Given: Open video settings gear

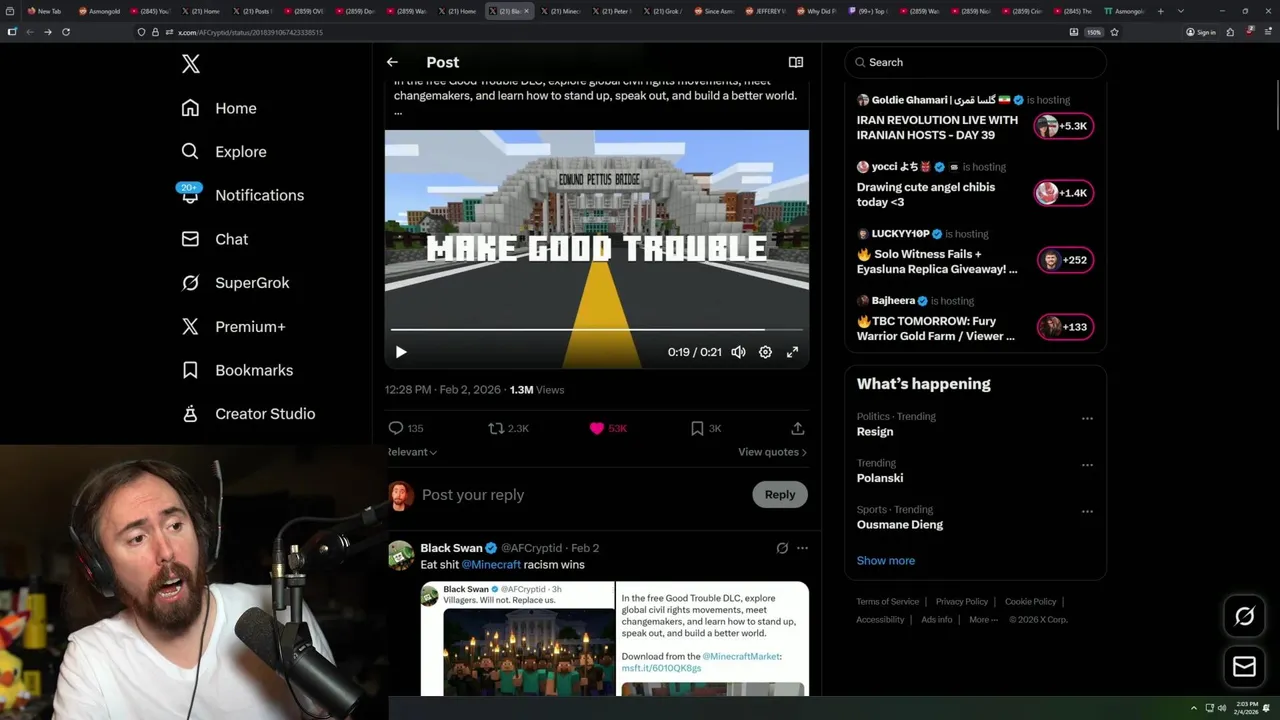Looking at the screenshot, I should [x=765, y=352].
